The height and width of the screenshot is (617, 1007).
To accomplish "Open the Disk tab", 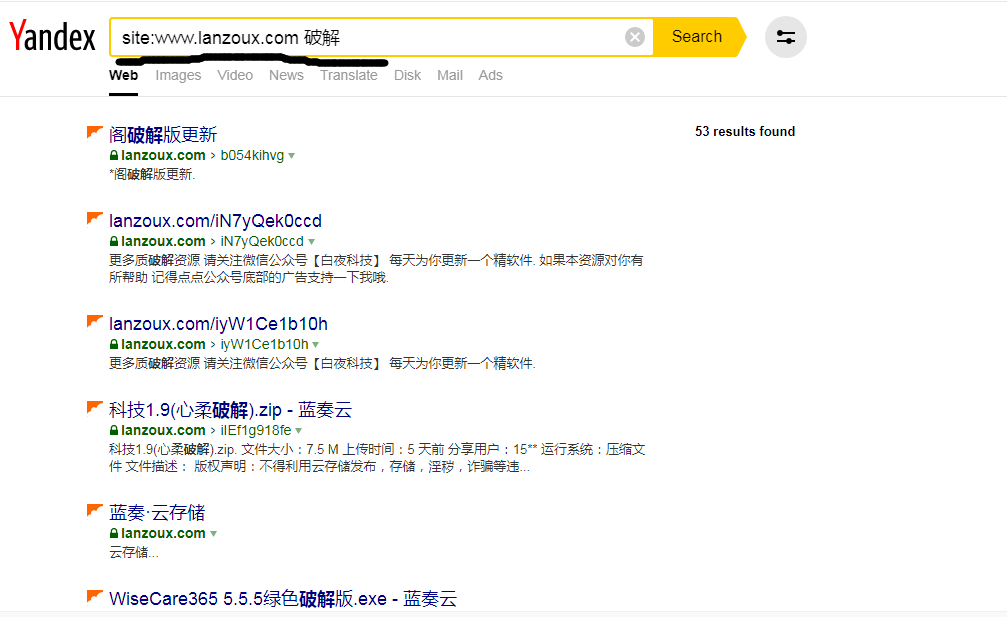I will point(407,75).
